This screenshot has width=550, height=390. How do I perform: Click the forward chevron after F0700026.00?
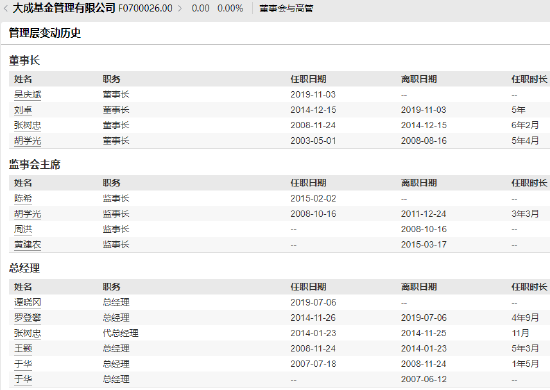[180, 8]
